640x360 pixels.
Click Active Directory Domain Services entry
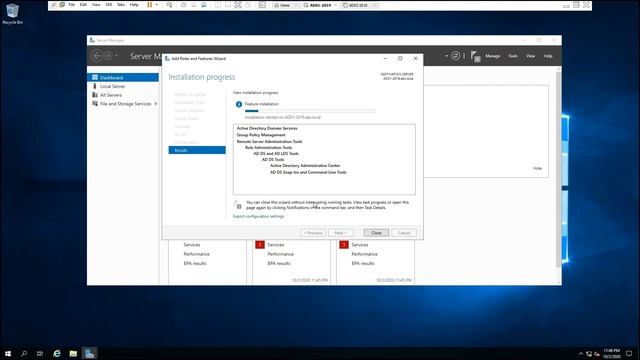click(x=267, y=128)
